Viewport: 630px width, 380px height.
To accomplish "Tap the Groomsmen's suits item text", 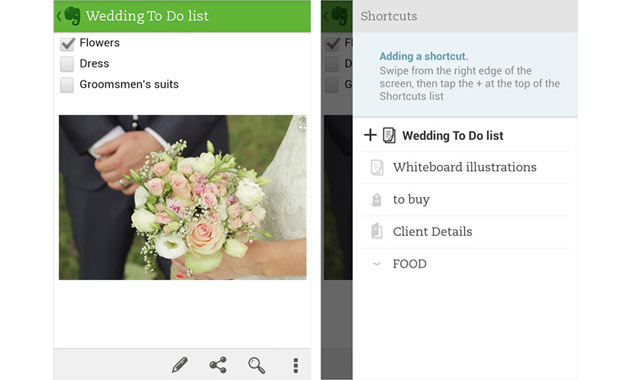I will (x=129, y=84).
